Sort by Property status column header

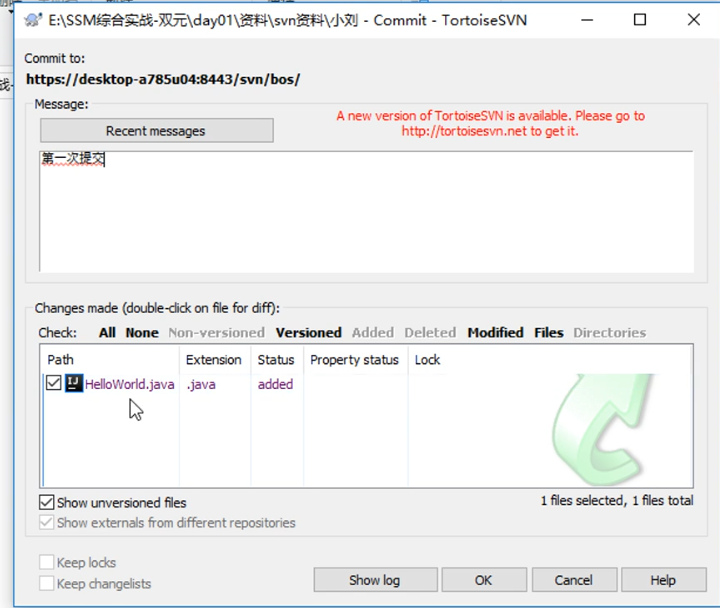coord(355,360)
